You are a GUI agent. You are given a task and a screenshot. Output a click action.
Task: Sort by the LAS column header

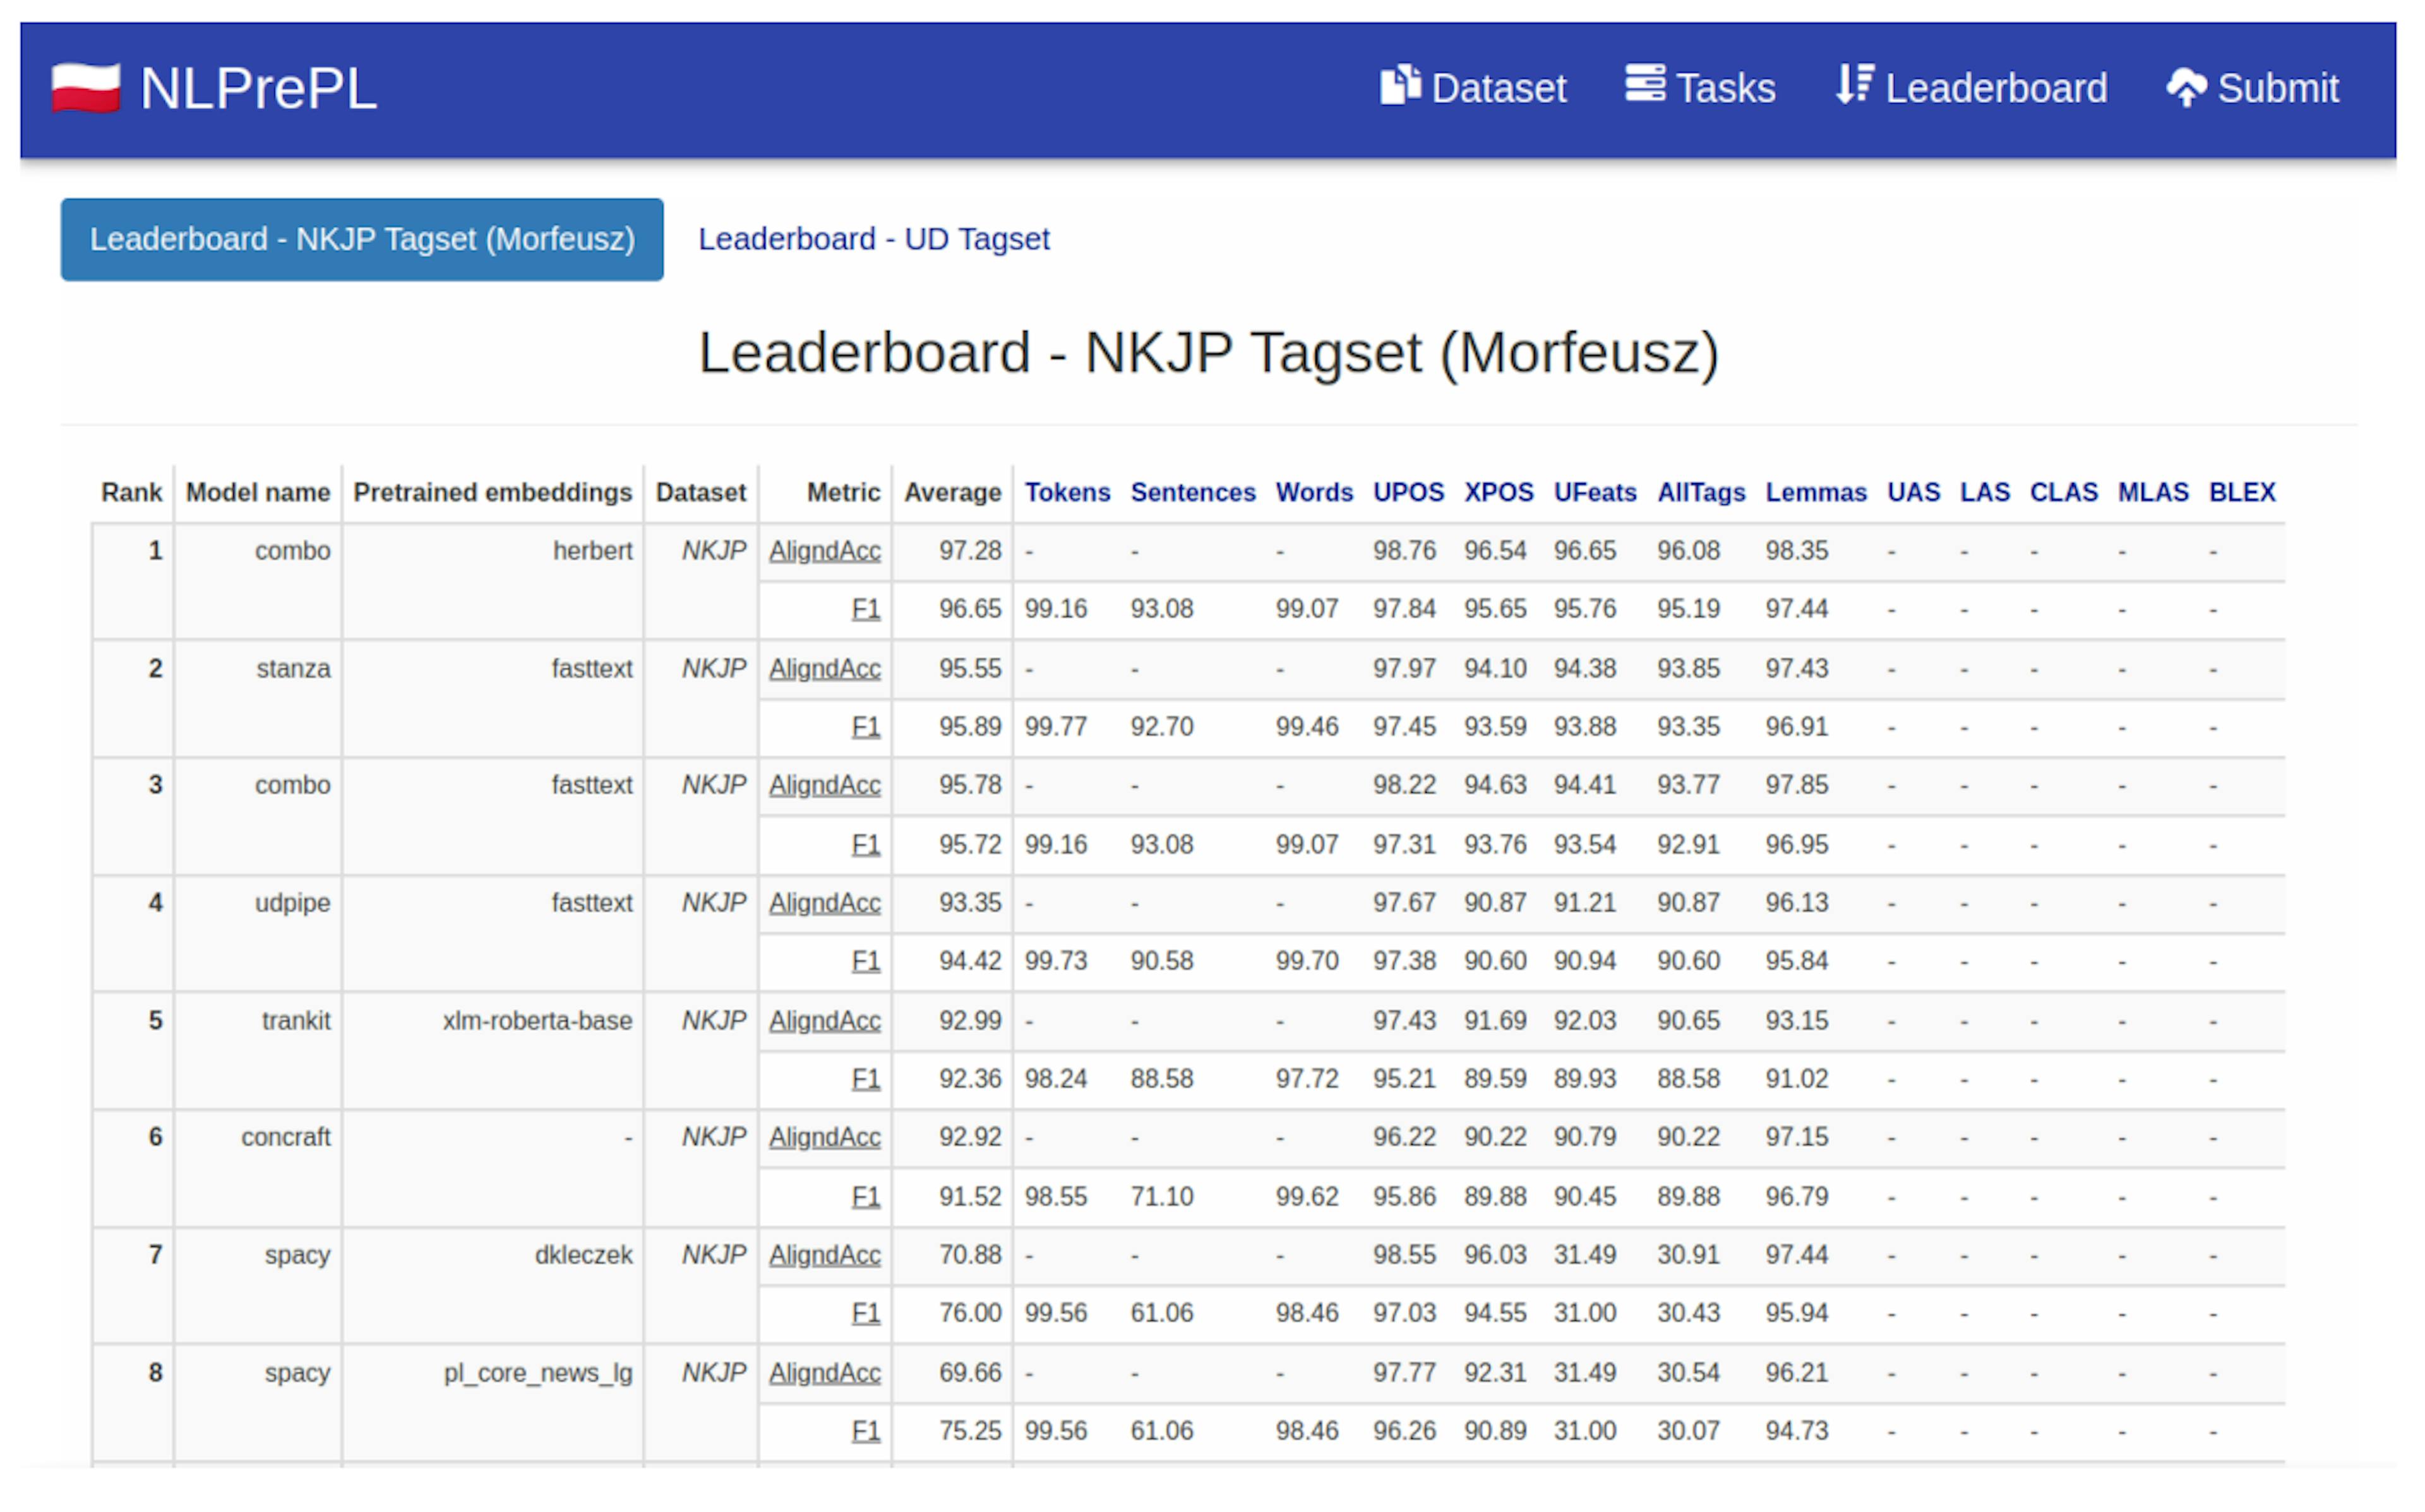[x=1985, y=492]
